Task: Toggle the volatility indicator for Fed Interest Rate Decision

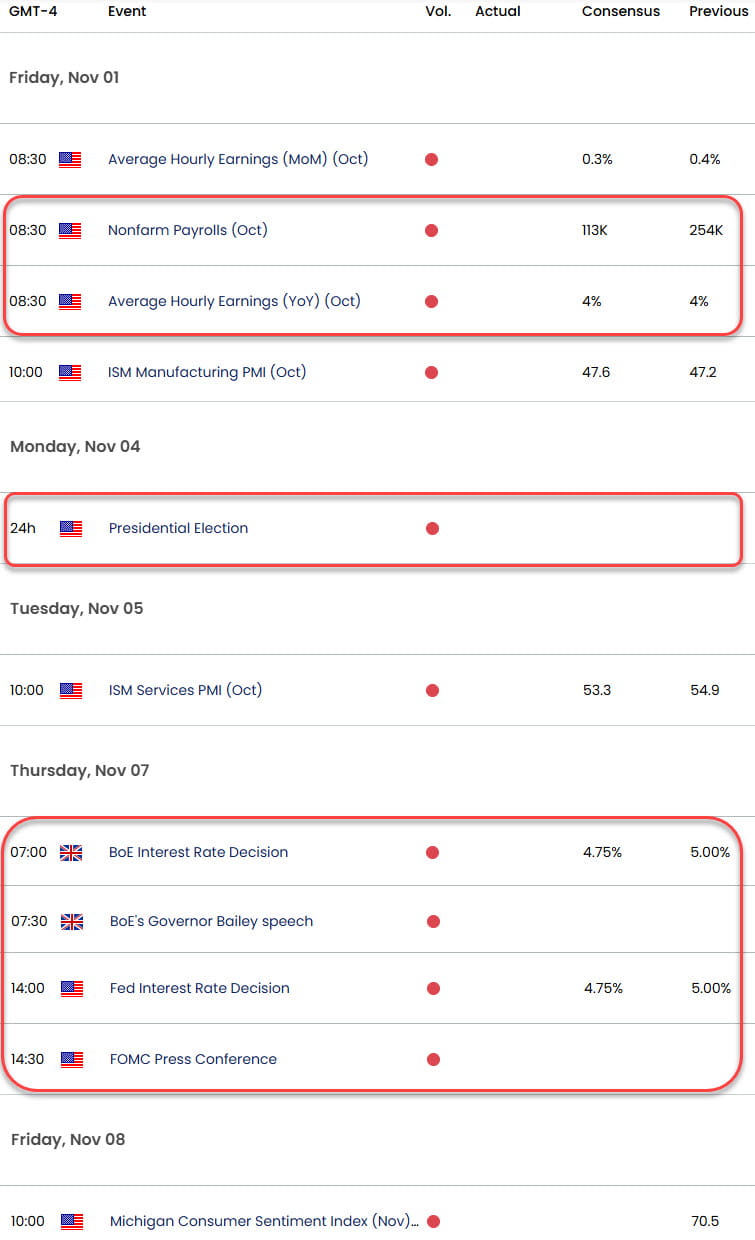Action: [431, 988]
